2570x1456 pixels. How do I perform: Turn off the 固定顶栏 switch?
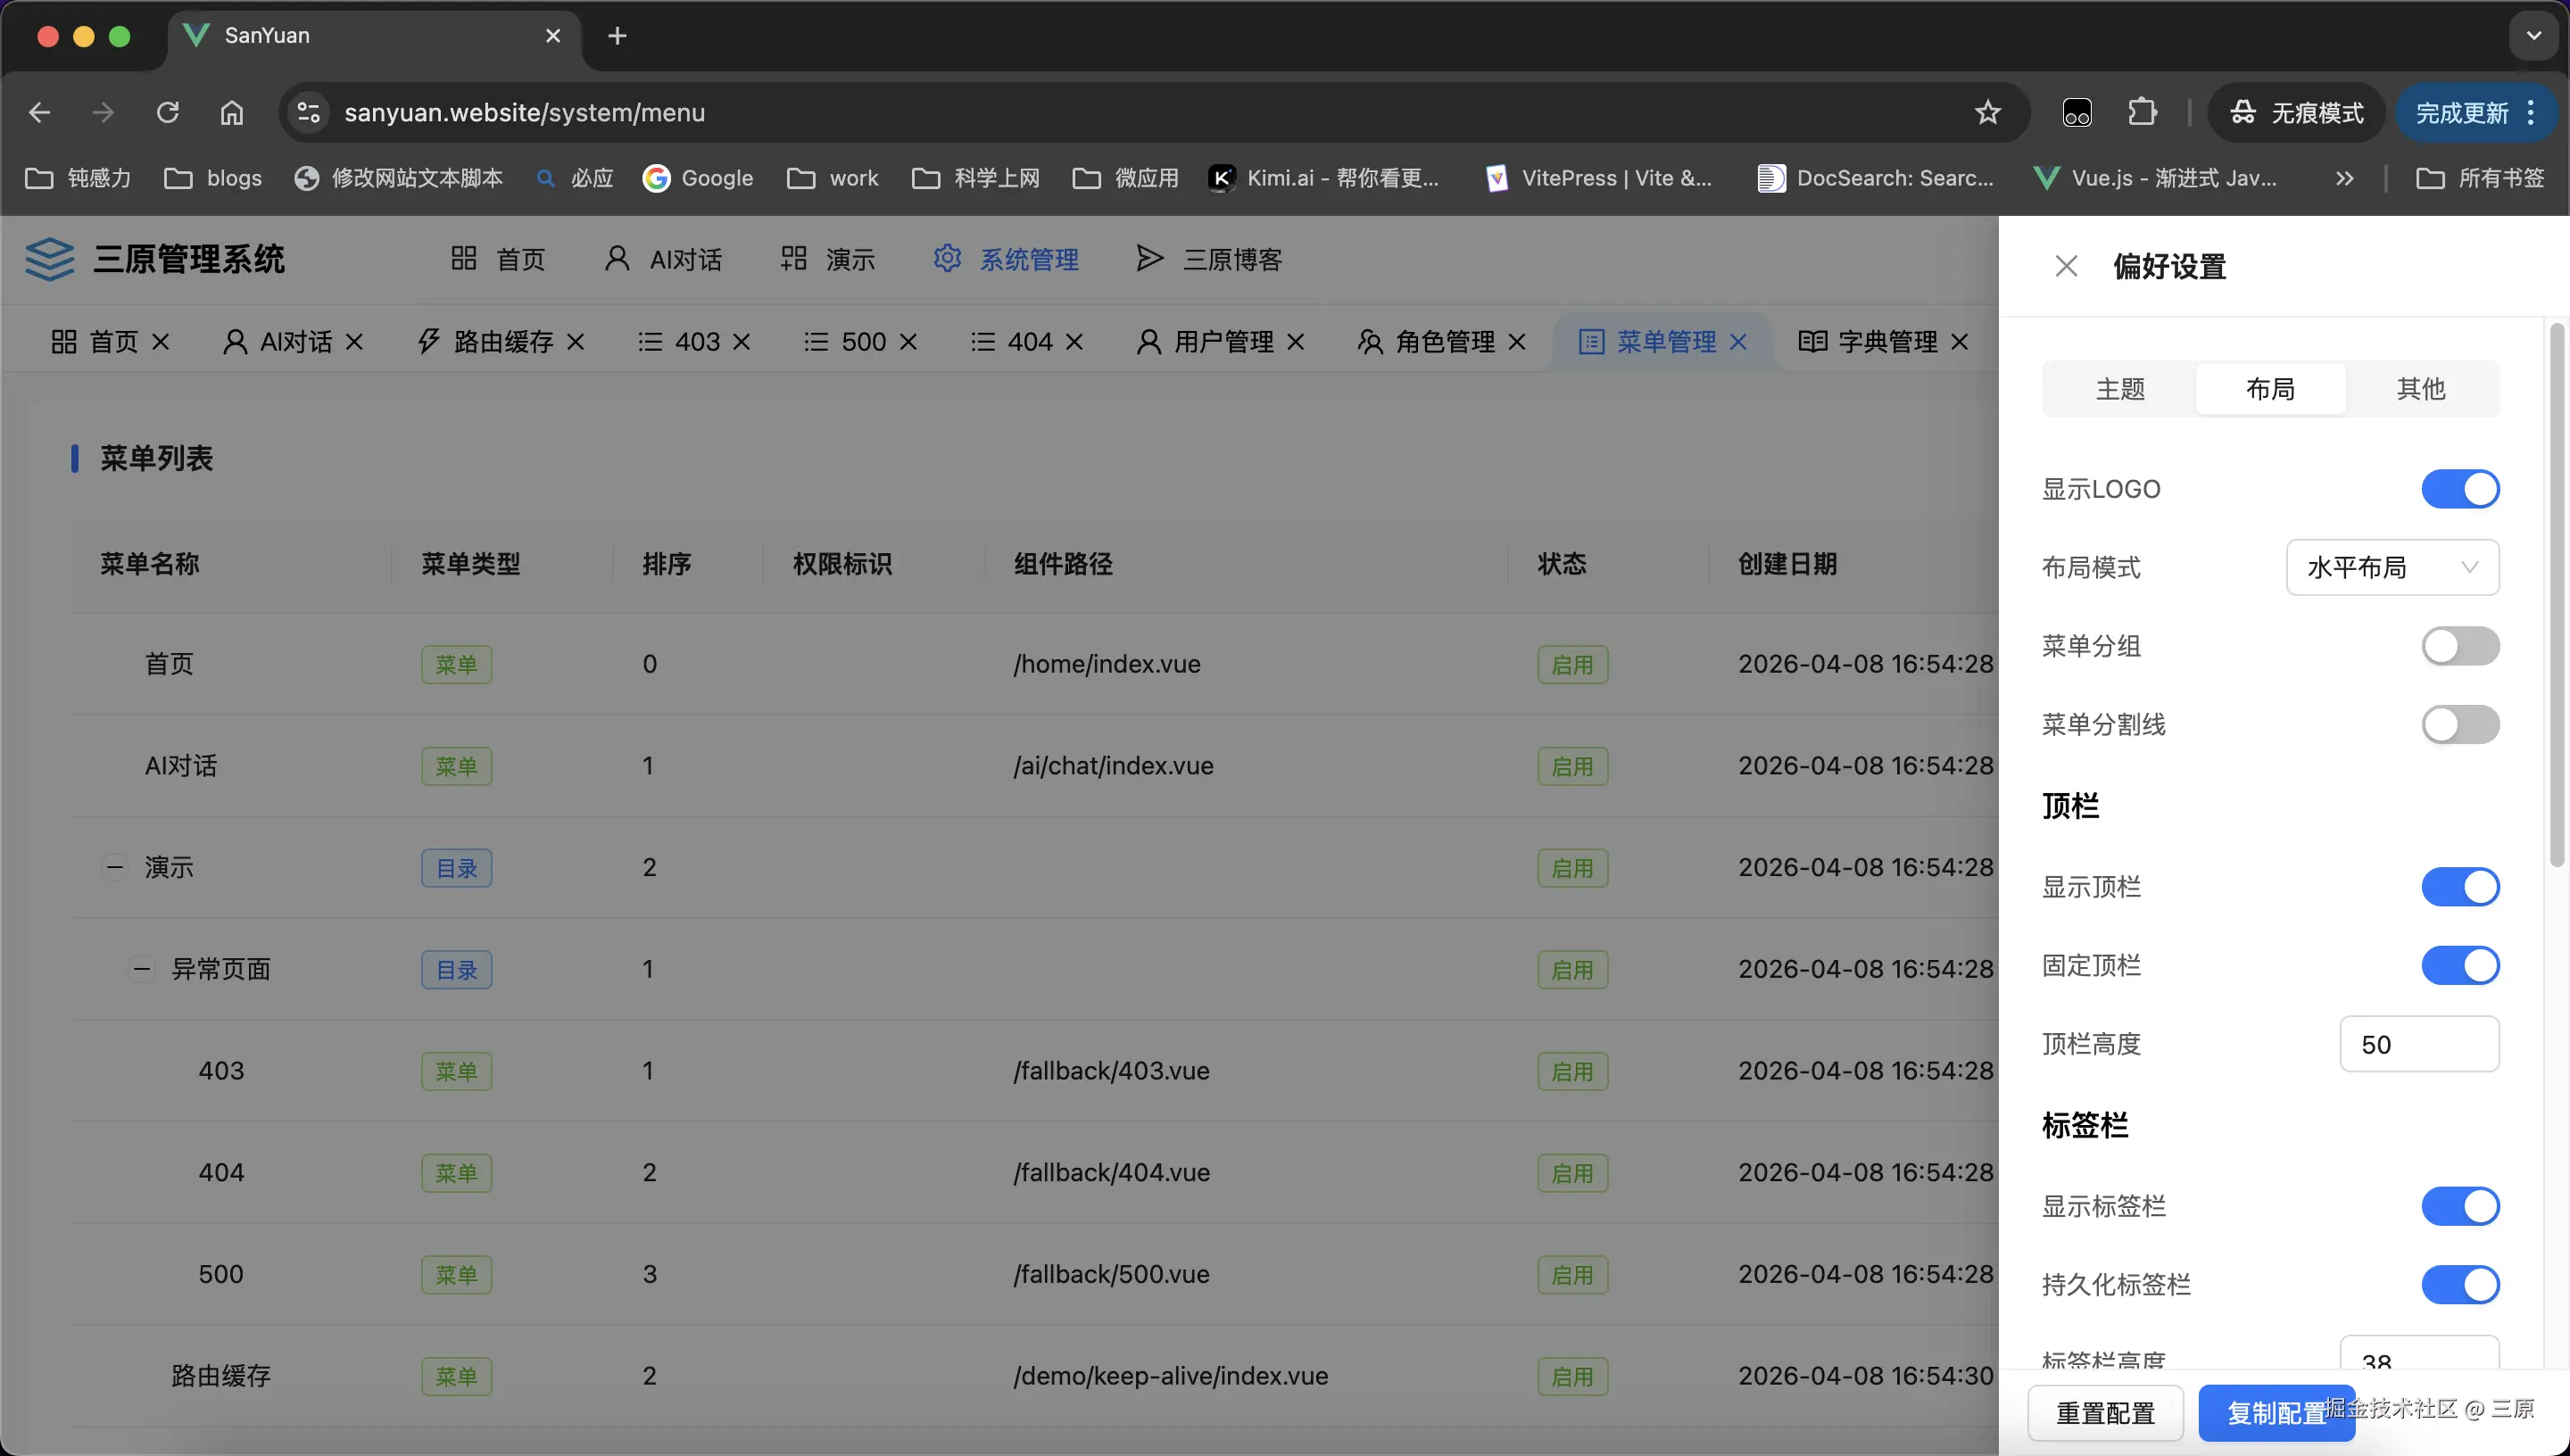click(2459, 964)
